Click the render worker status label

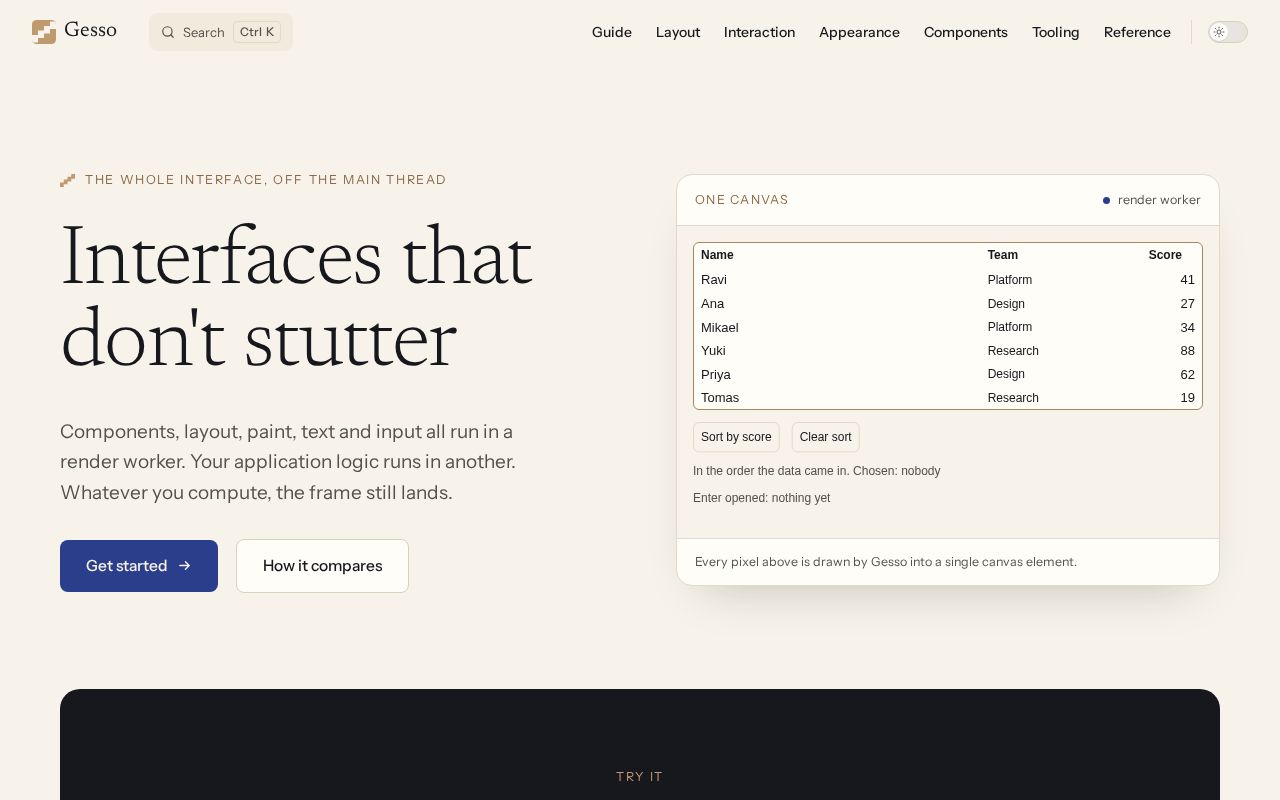coord(1159,200)
